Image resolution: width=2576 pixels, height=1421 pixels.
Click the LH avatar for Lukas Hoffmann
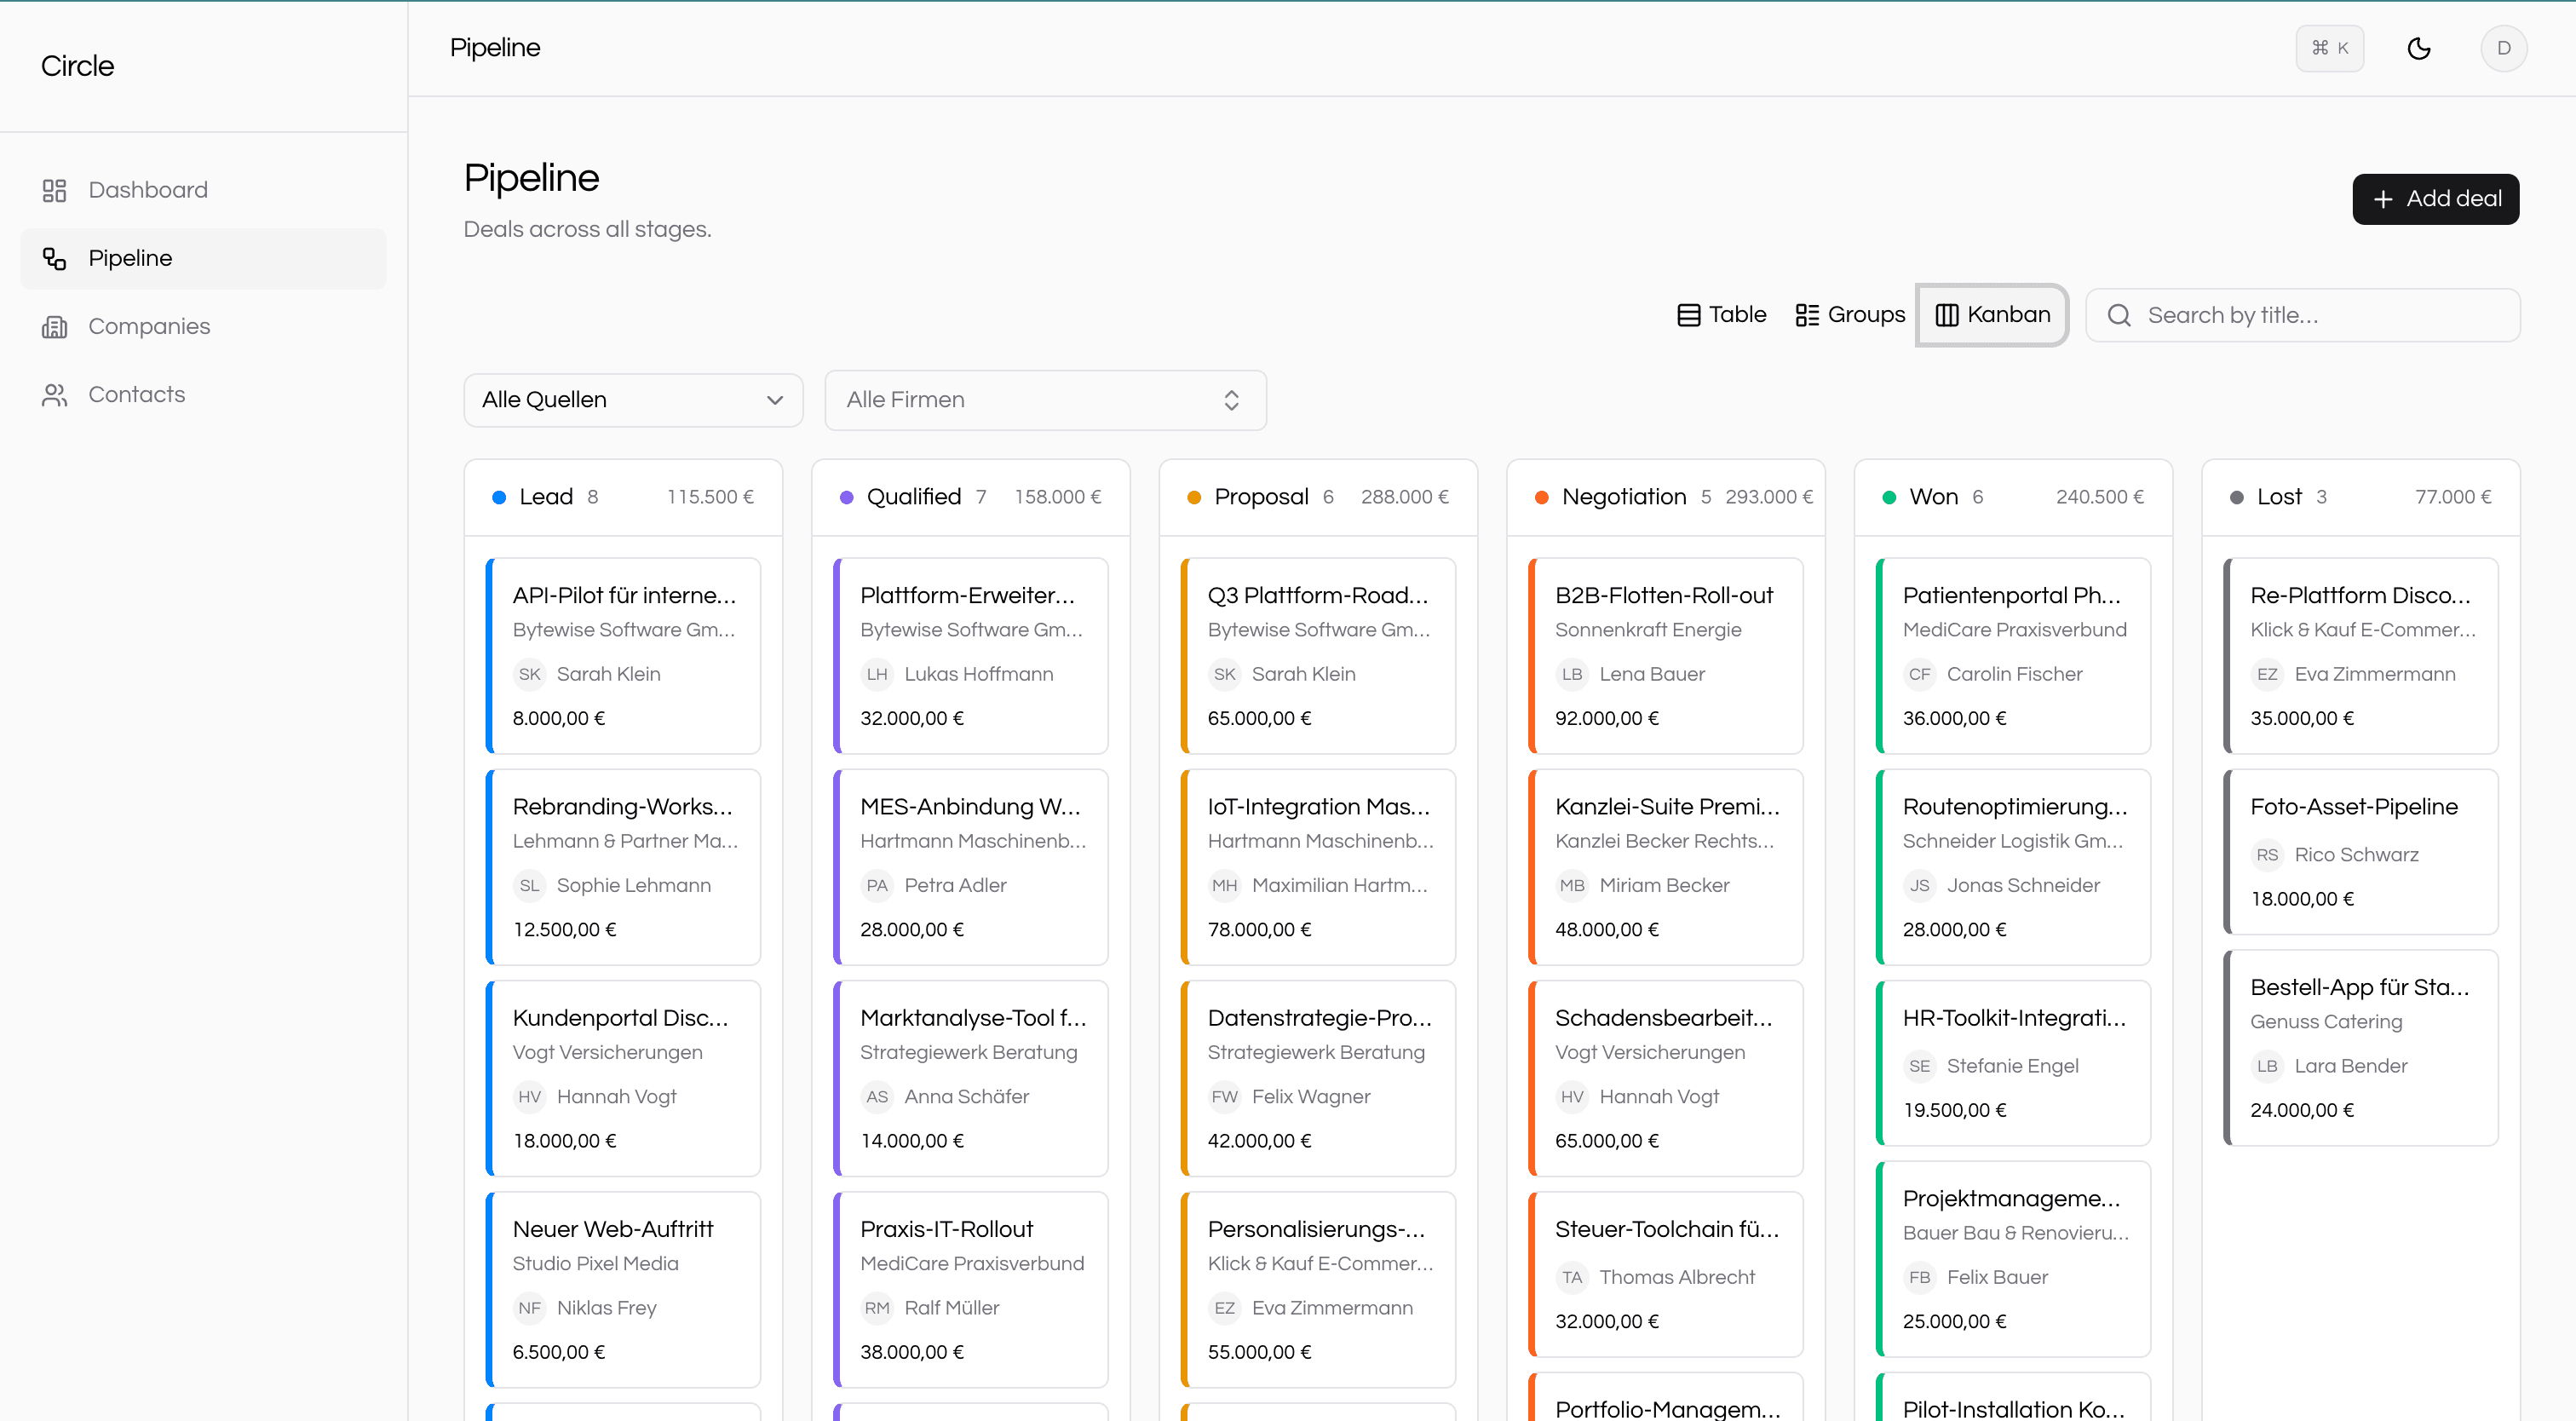pyautogui.click(x=877, y=674)
